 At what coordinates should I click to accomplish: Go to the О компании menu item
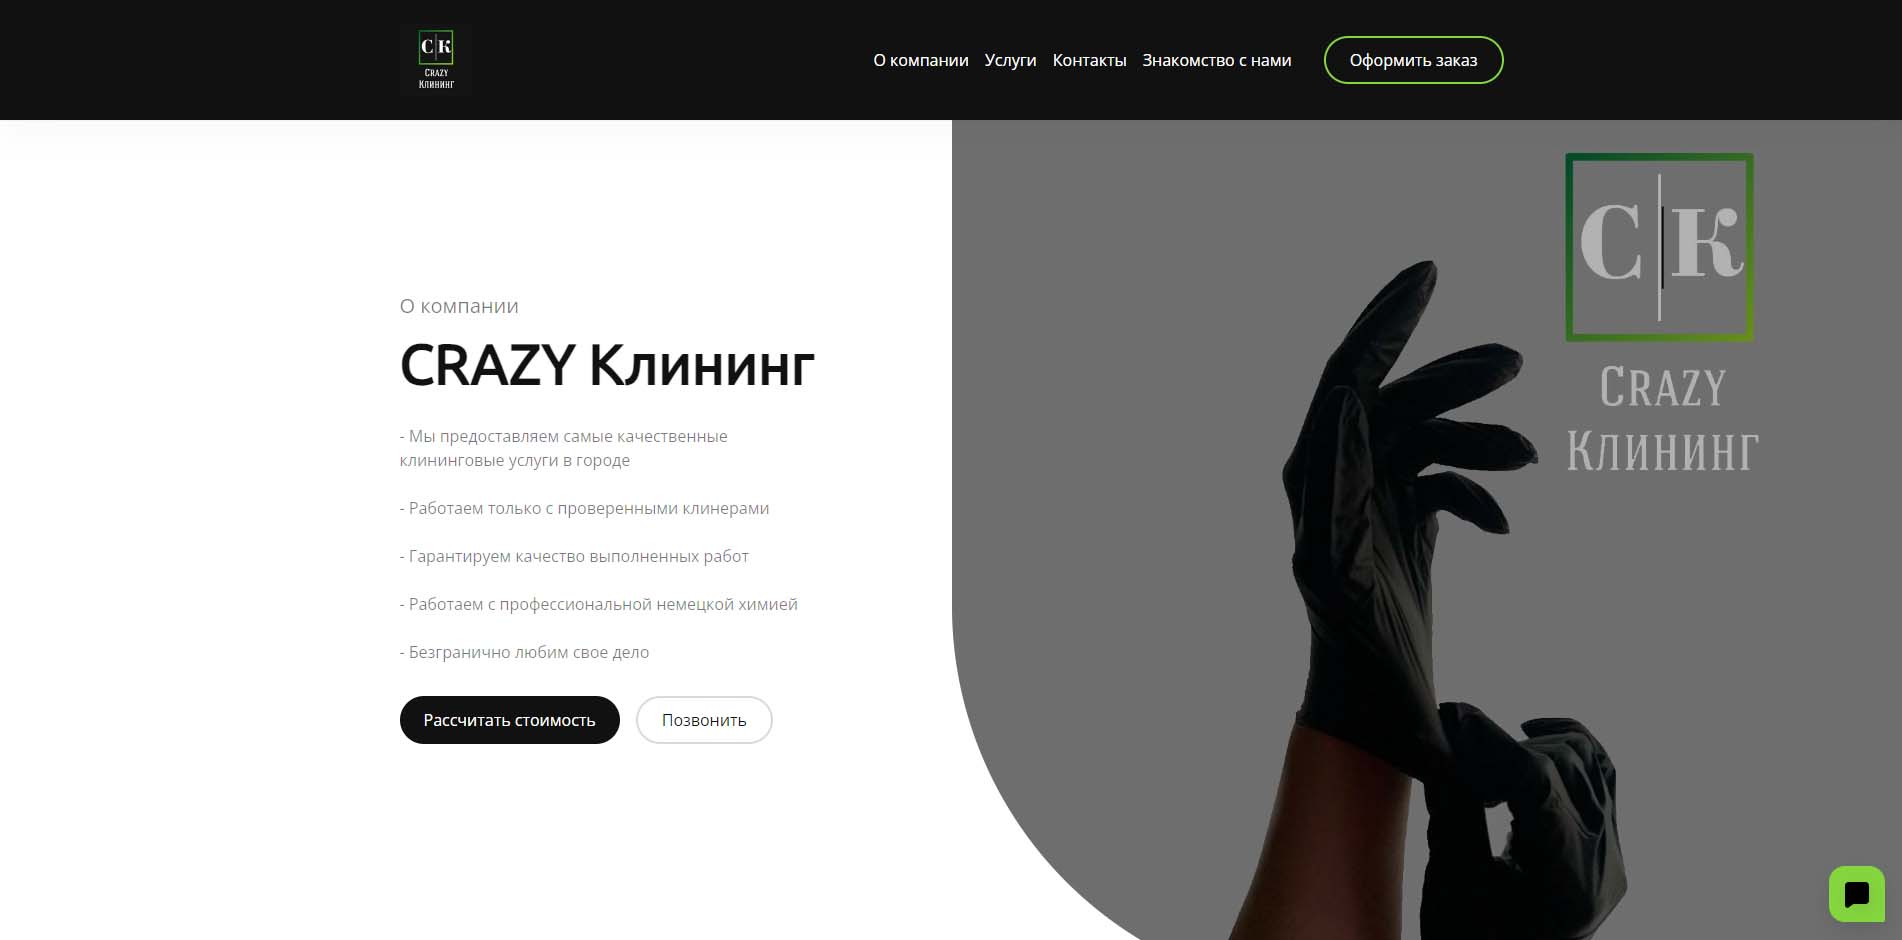pyautogui.click(x=921, y=60)
